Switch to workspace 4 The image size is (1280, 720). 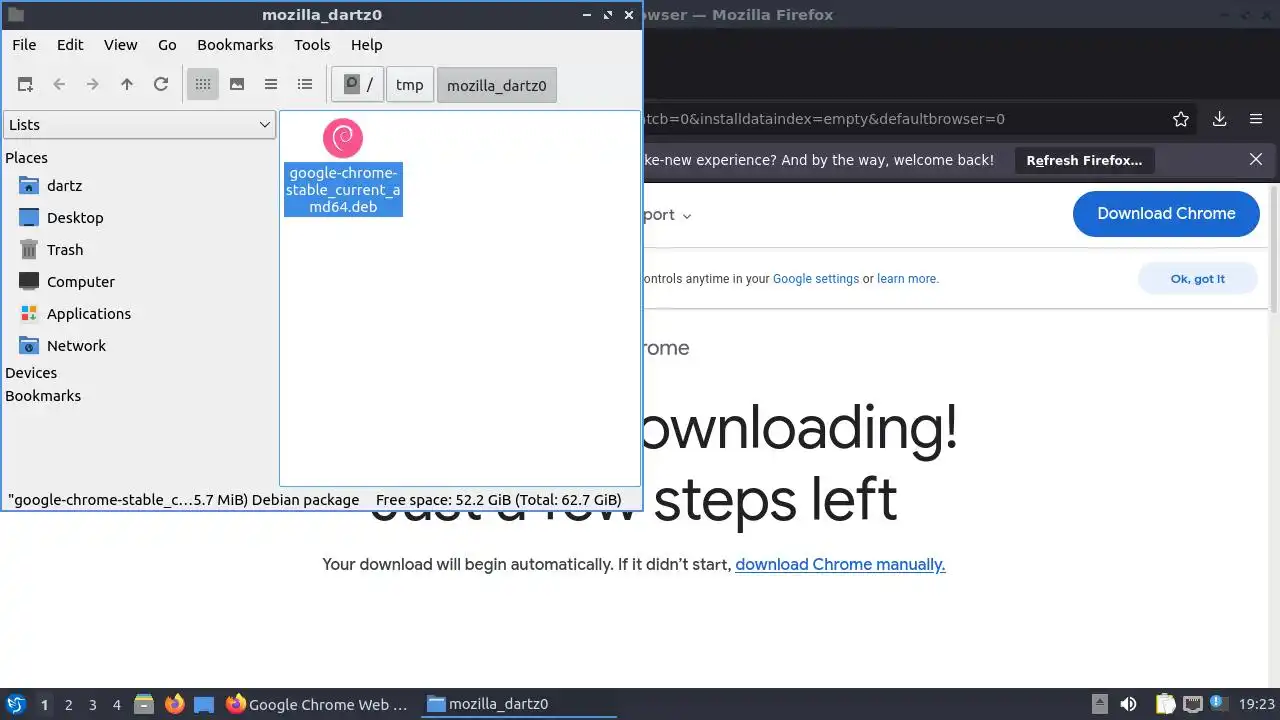point(116,705)
